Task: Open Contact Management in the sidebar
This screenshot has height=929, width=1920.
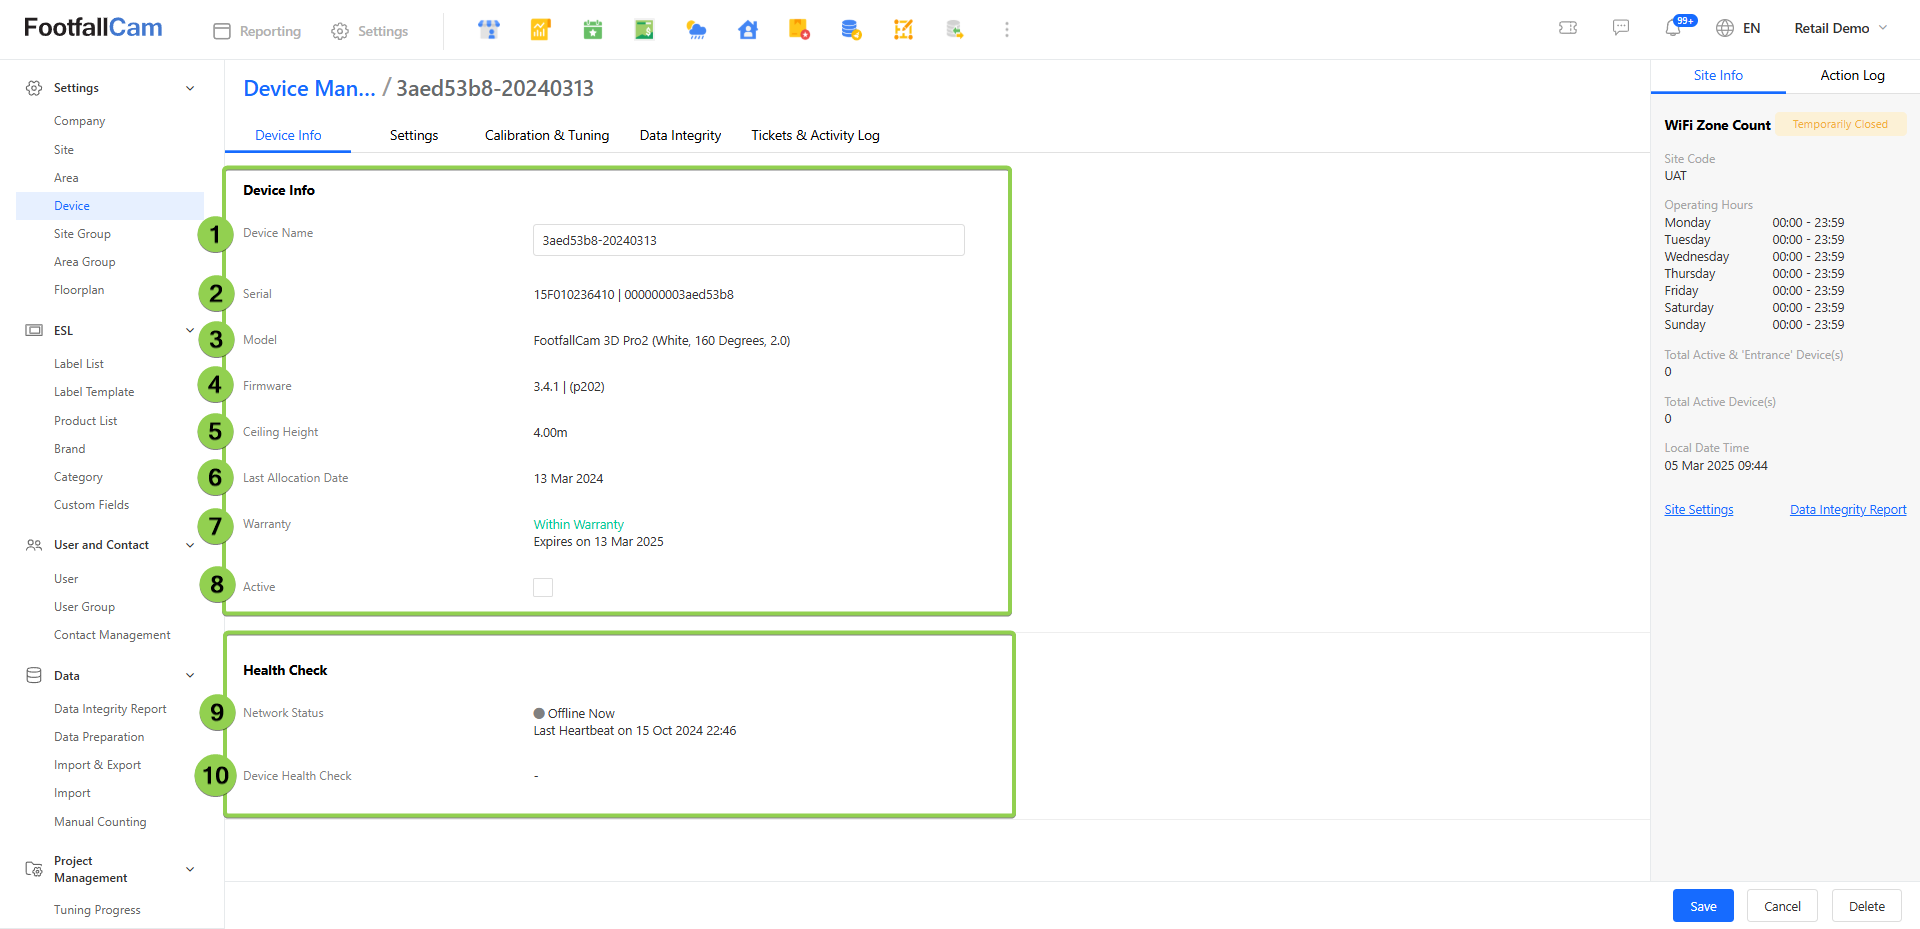Action: pos(112,635)
